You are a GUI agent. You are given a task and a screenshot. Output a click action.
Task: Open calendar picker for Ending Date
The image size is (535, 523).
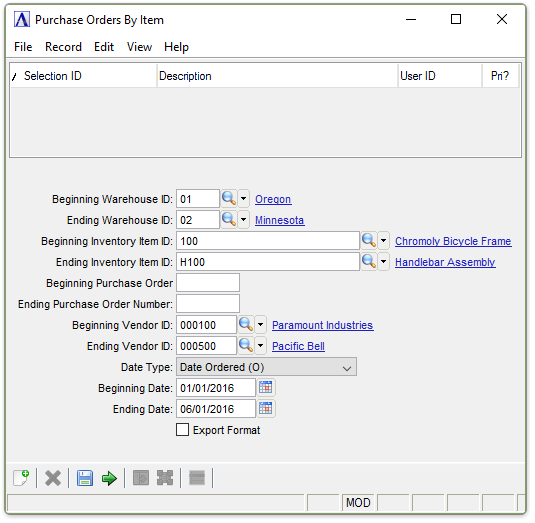tap(265, 408)
